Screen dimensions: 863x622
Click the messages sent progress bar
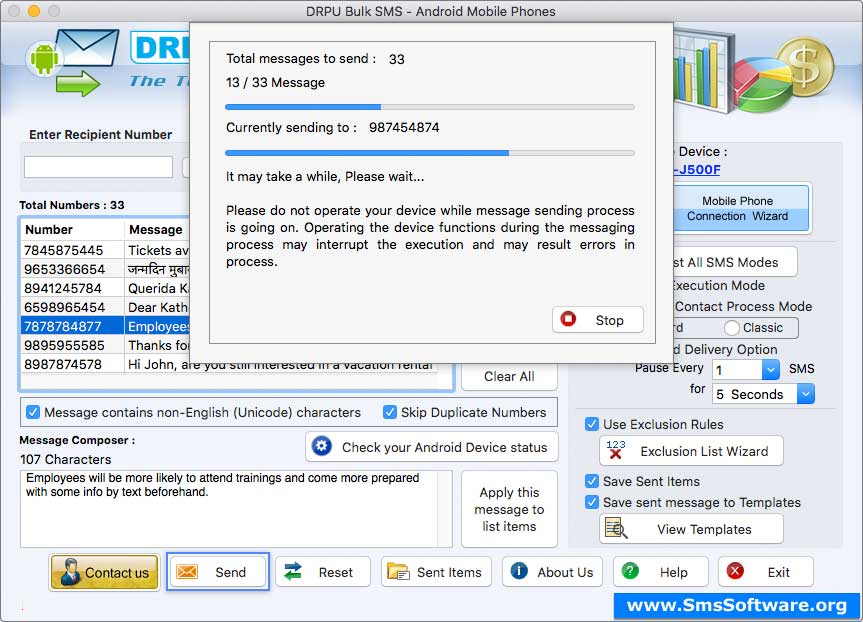pos(430,107)
